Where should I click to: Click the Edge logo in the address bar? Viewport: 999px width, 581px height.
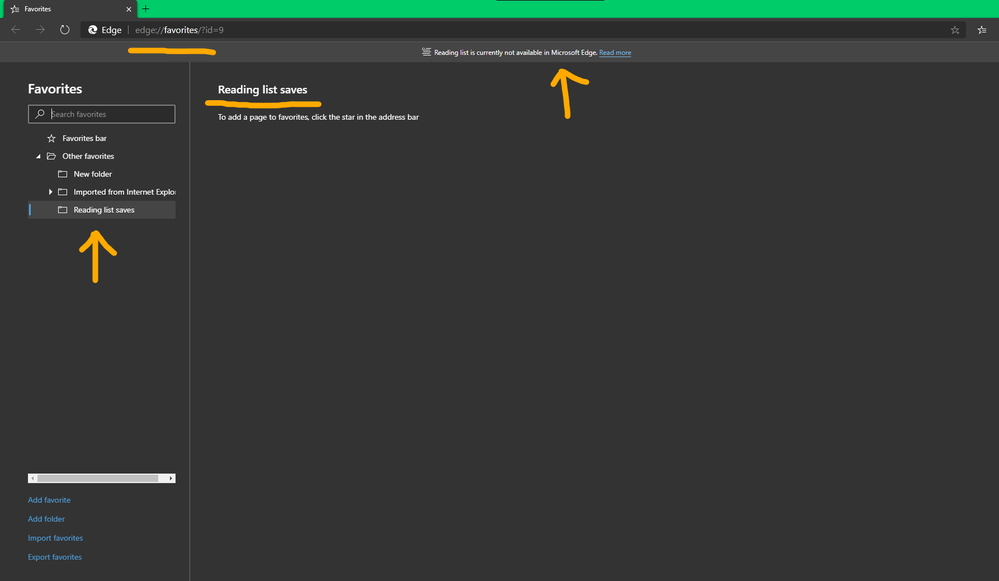coord(93,30)
